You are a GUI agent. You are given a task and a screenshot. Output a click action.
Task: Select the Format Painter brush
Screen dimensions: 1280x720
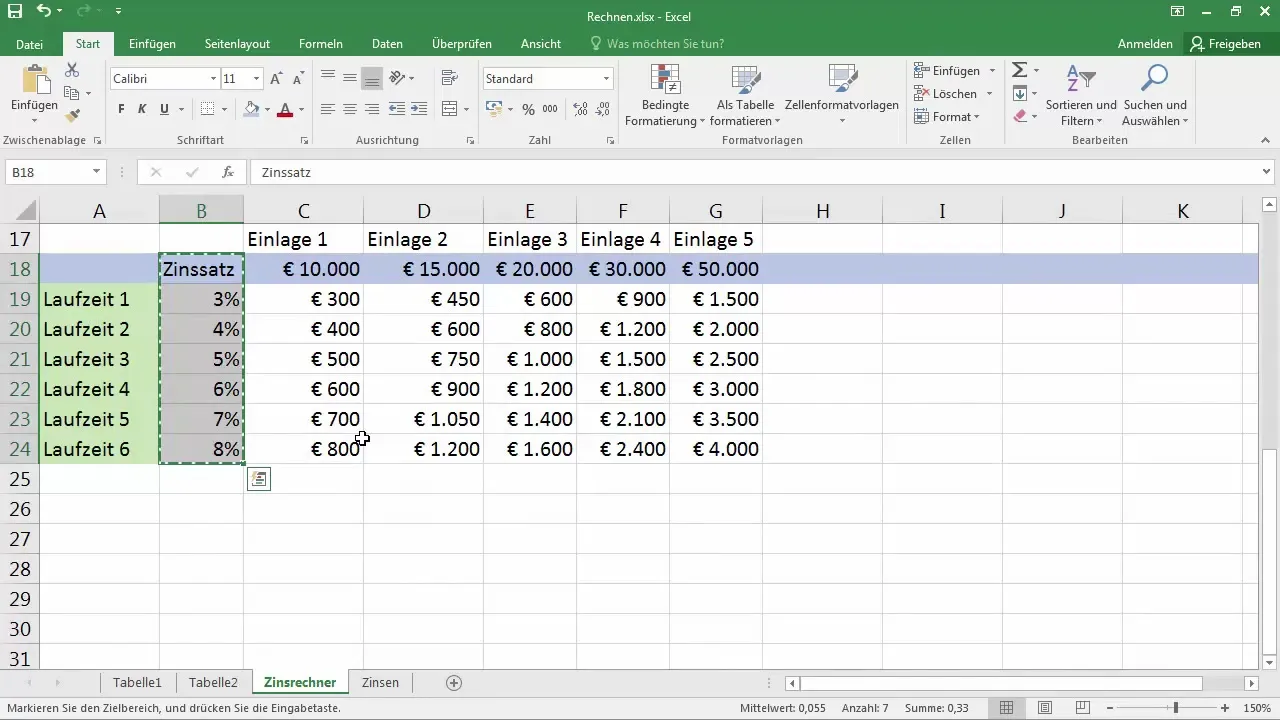[x=72, y=116]
